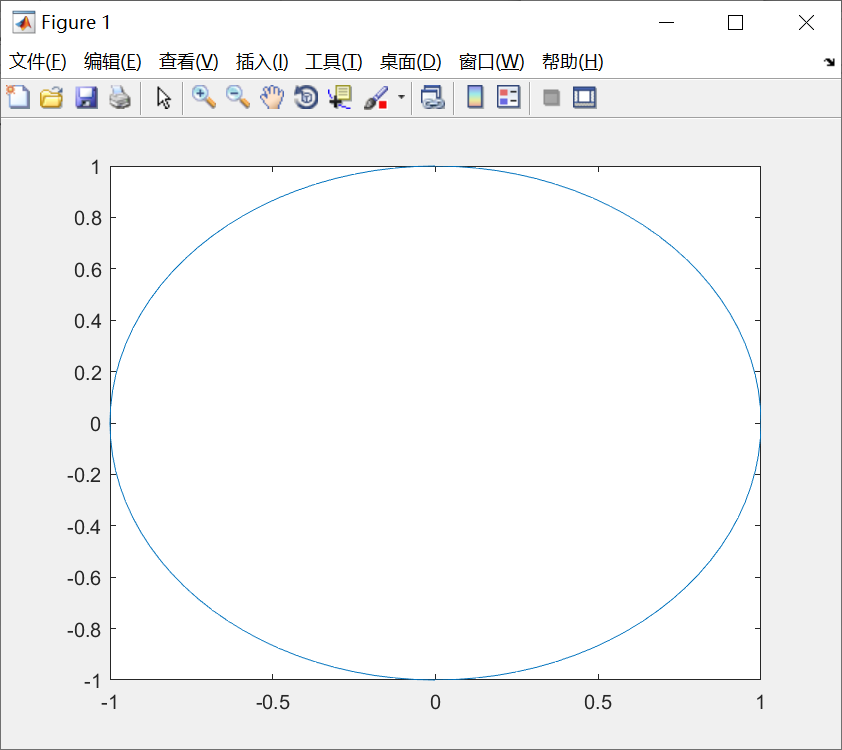This screenshot has width=842, height=750.
Task: Minimize the Figure 1 window
Action: pos(666,23)
